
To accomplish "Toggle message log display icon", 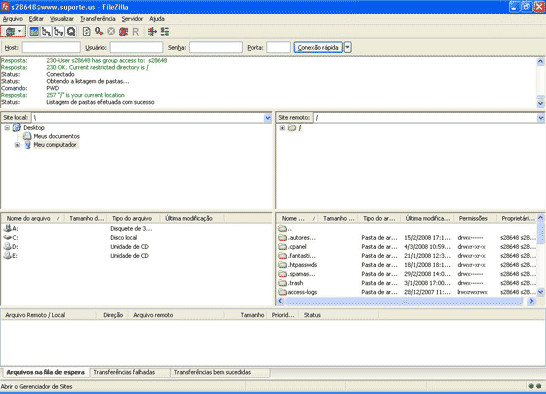I will (x=34, y=32).
